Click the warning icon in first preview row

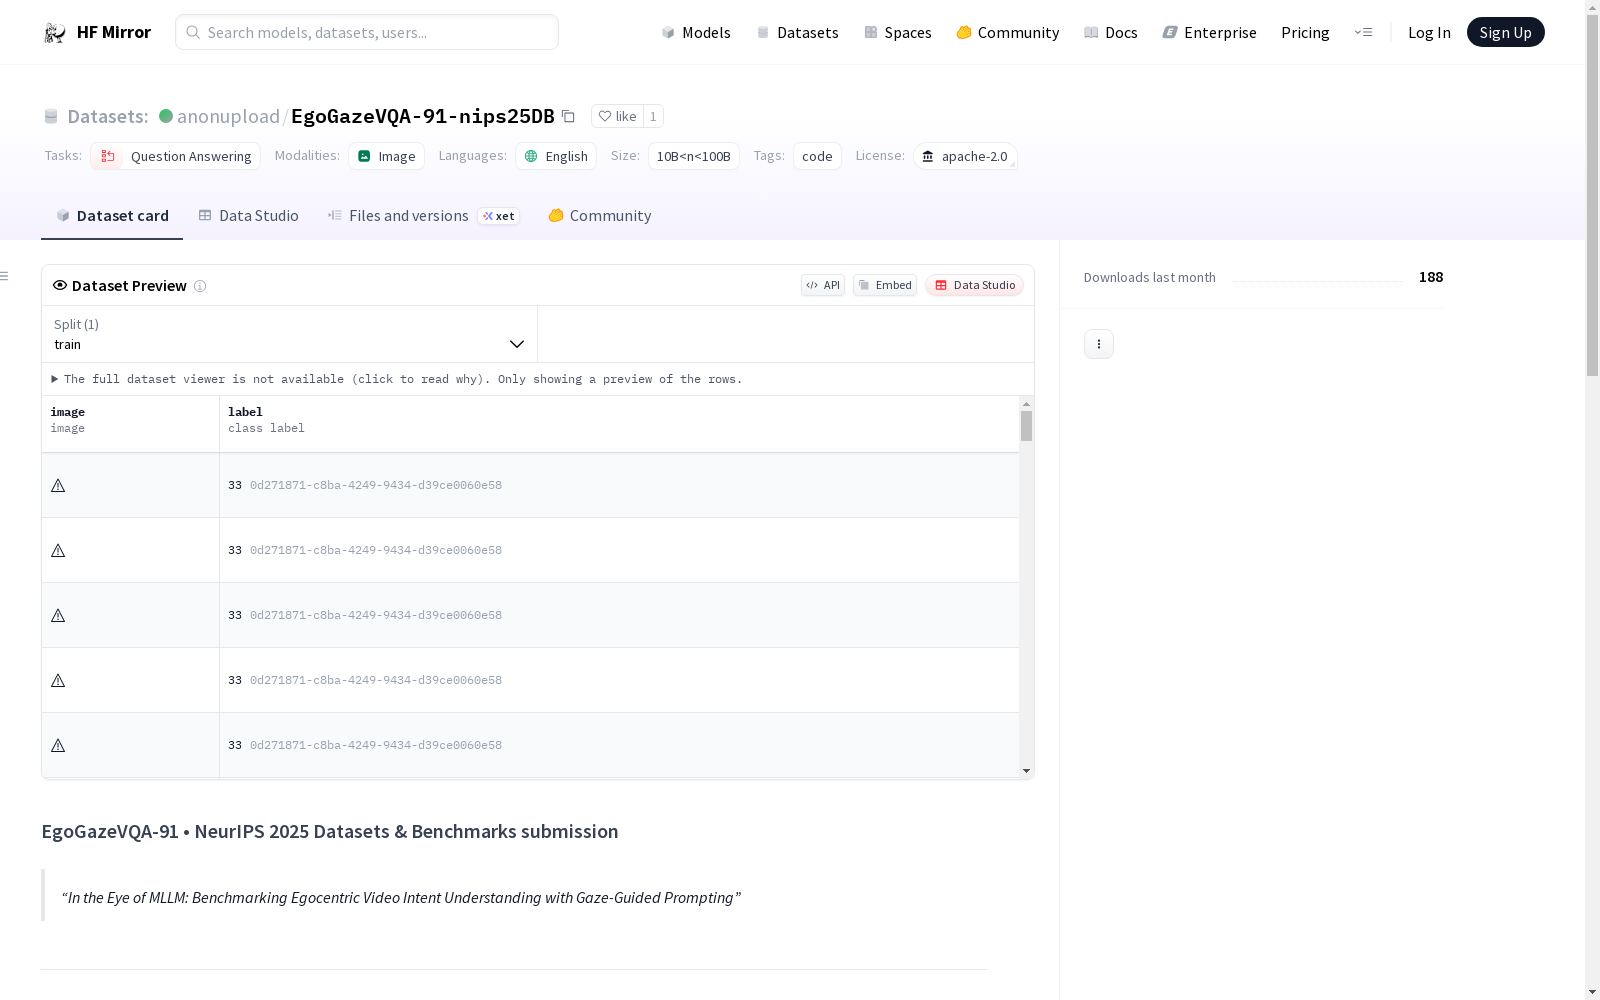click(x=58, y=486)
